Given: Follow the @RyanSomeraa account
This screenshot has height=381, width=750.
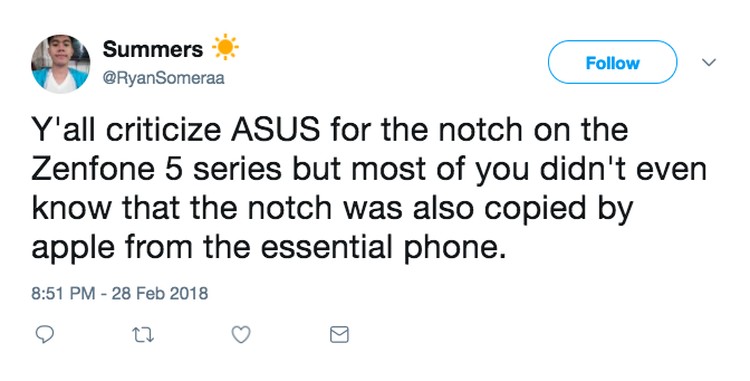Looking at the screenshot, I should point(612,63).
